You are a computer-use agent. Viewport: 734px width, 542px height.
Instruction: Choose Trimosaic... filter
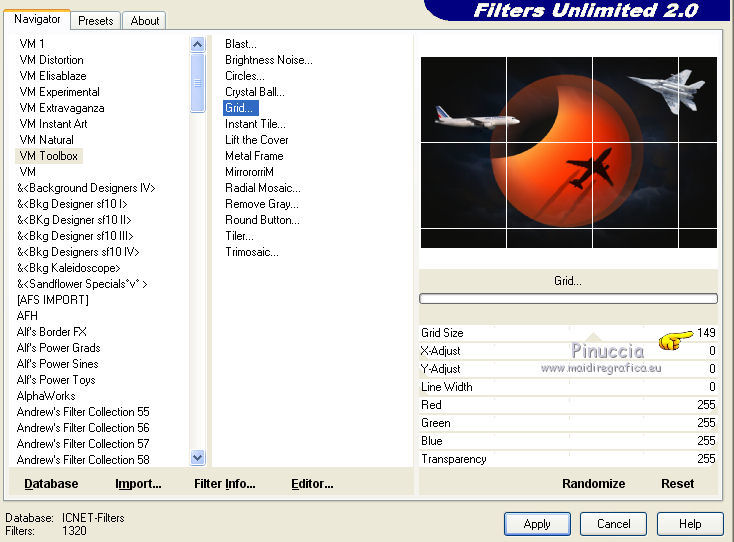[x=252, y=252]
